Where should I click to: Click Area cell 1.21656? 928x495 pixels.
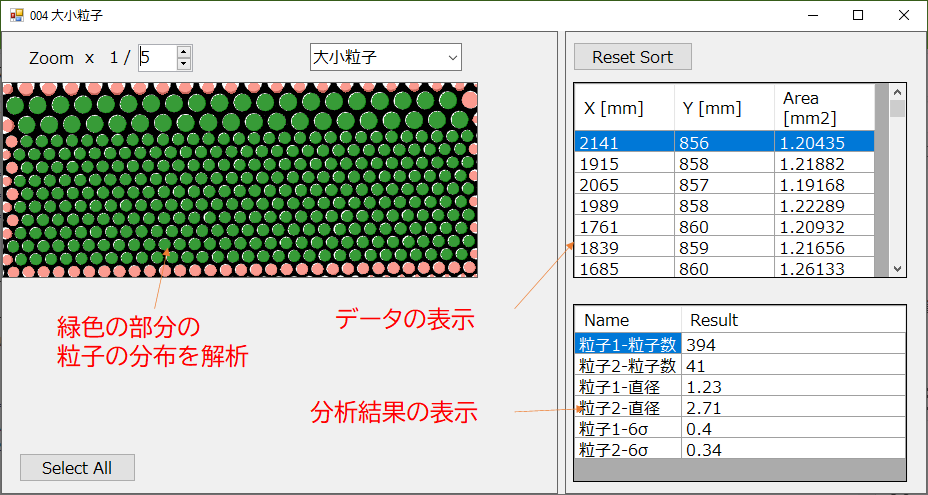[824, 247]
